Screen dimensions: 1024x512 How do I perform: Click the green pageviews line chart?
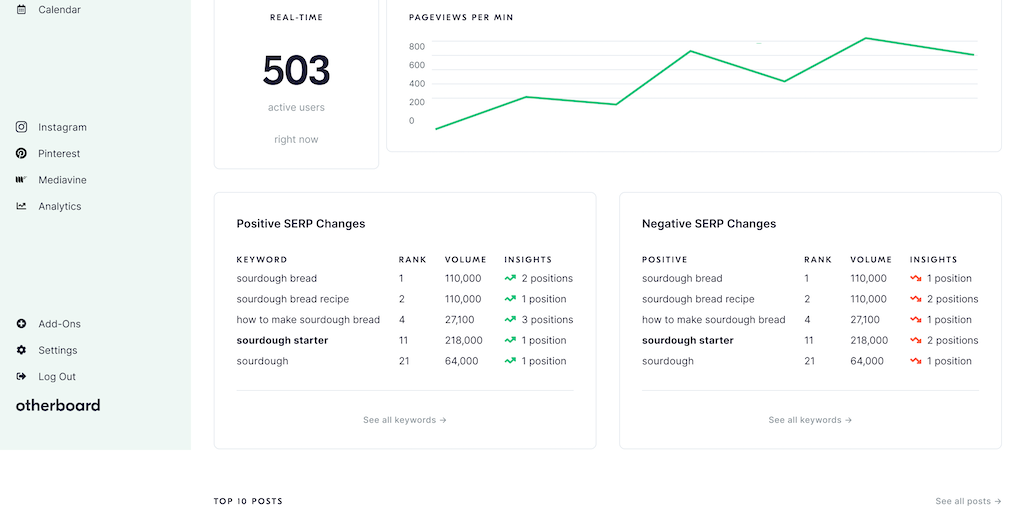tap(690, 52)
